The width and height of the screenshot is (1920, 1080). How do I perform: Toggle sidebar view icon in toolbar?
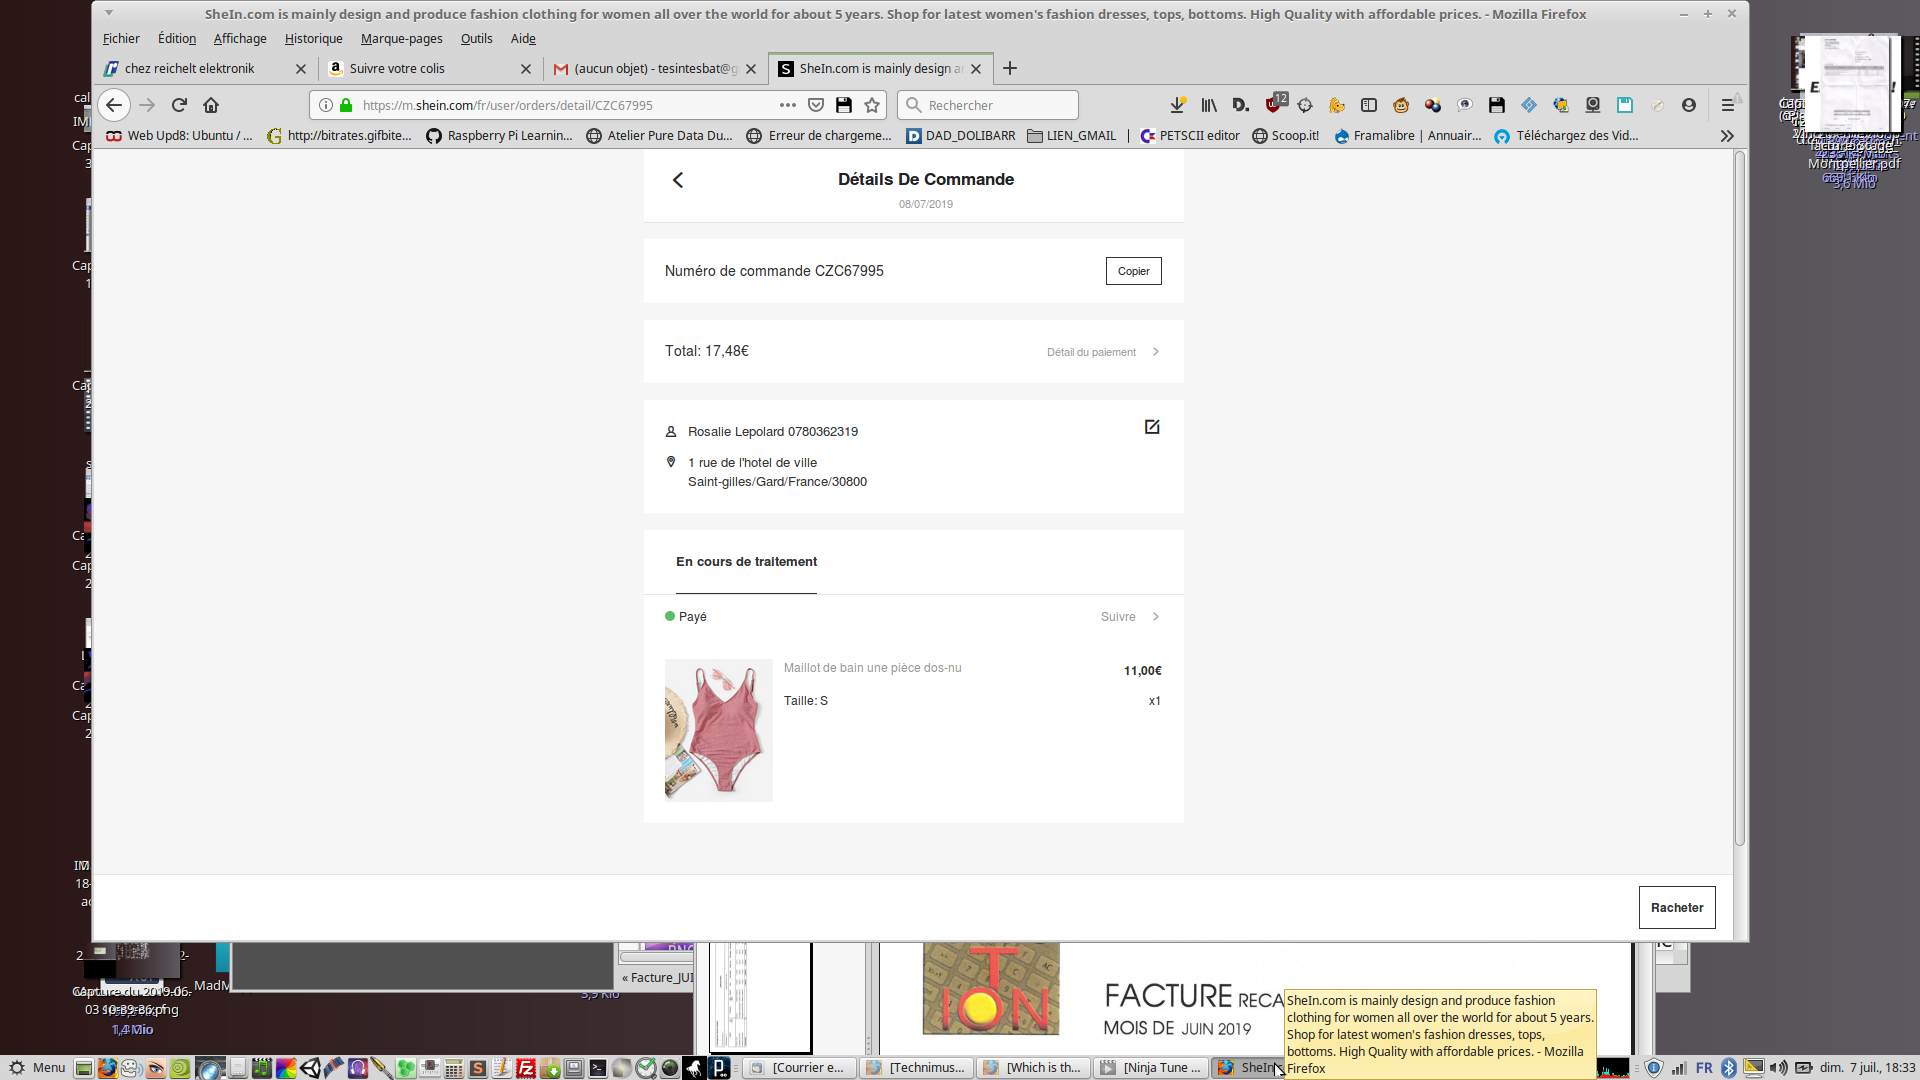pyautogui.click(x=1369, y=105)
